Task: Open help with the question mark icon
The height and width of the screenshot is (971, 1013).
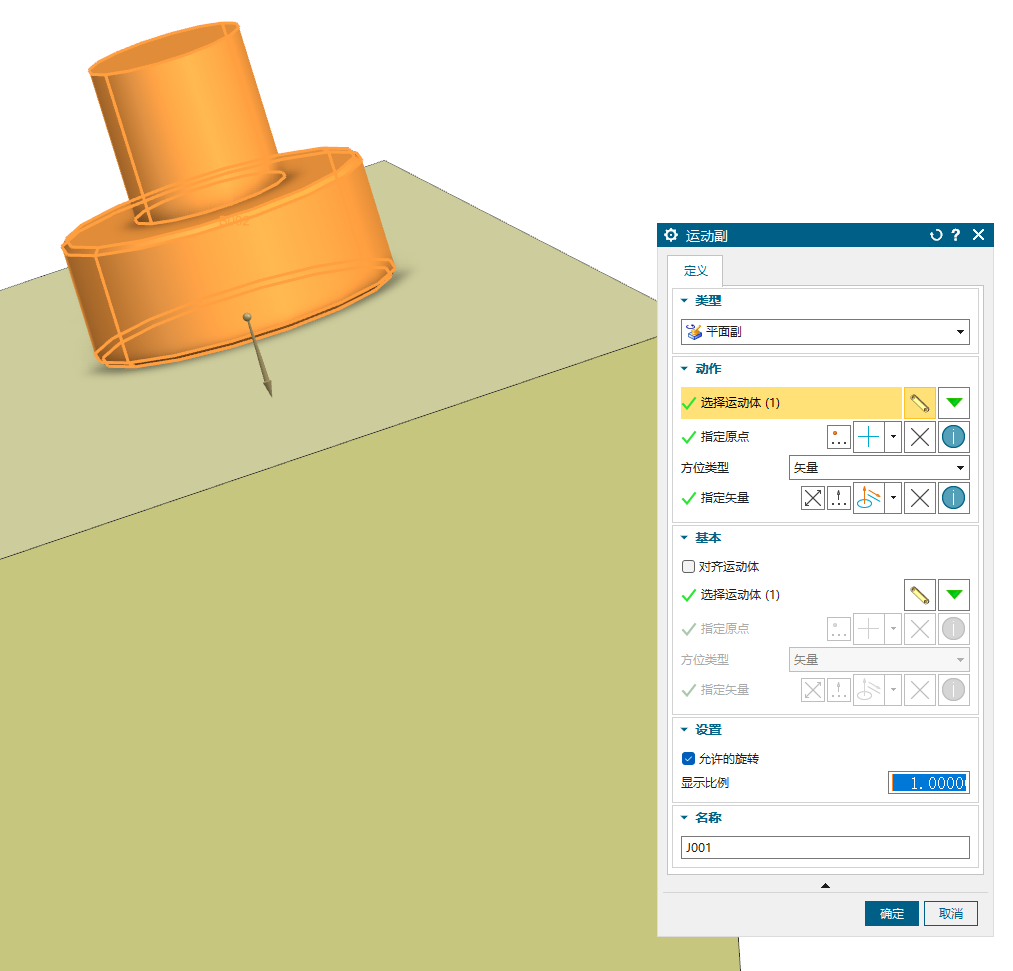Action: 956,235
